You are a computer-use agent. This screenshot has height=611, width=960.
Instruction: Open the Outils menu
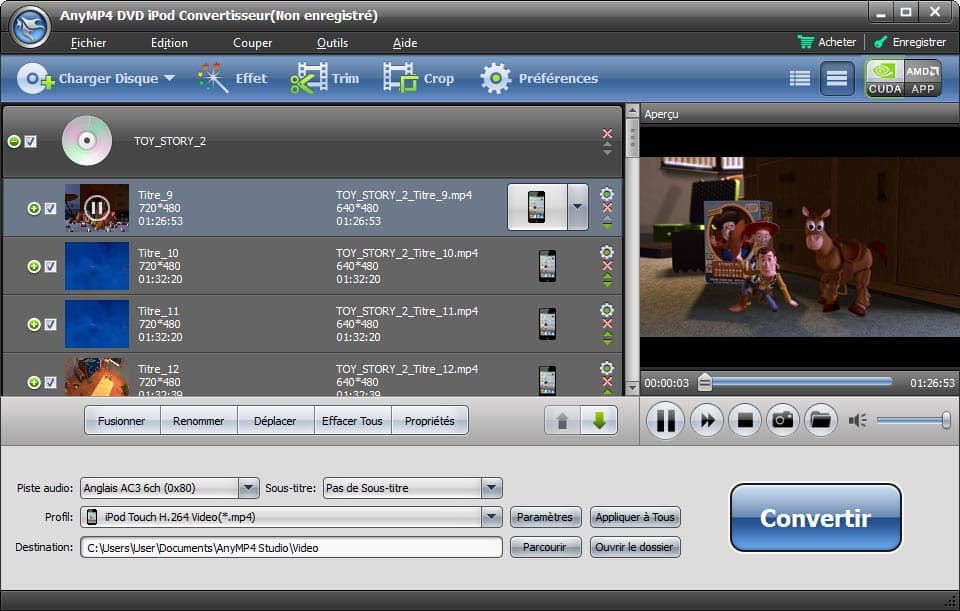[x=332, y=43]
